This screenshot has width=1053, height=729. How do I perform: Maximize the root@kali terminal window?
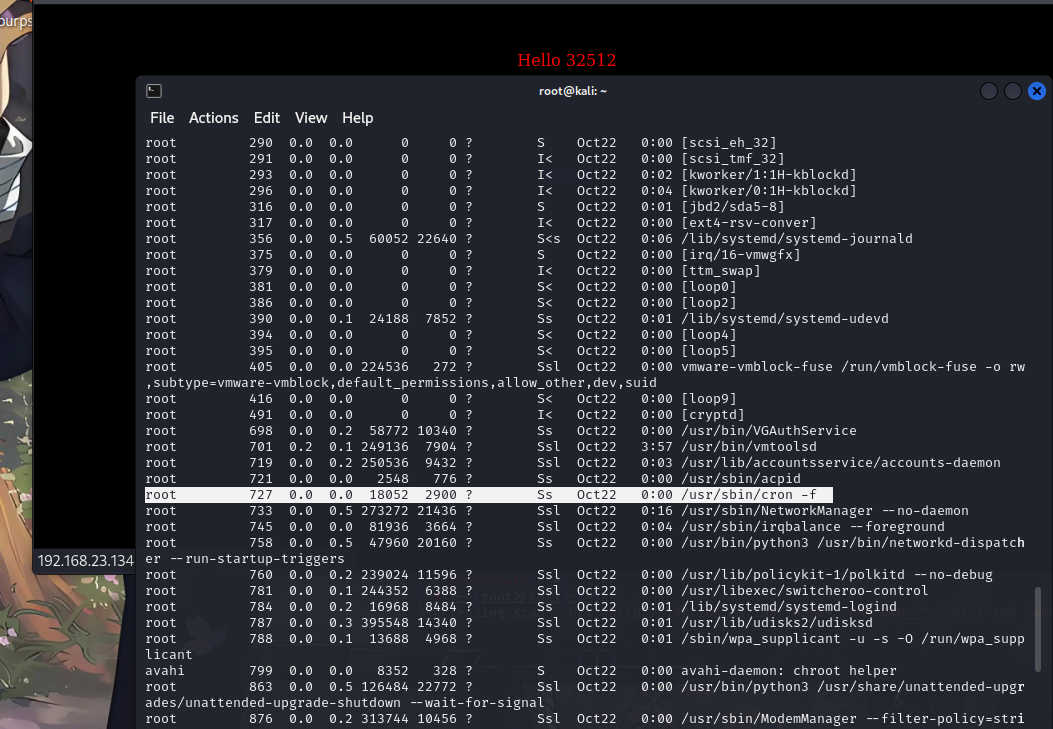pyautogui.click(x=1013, y=91)
